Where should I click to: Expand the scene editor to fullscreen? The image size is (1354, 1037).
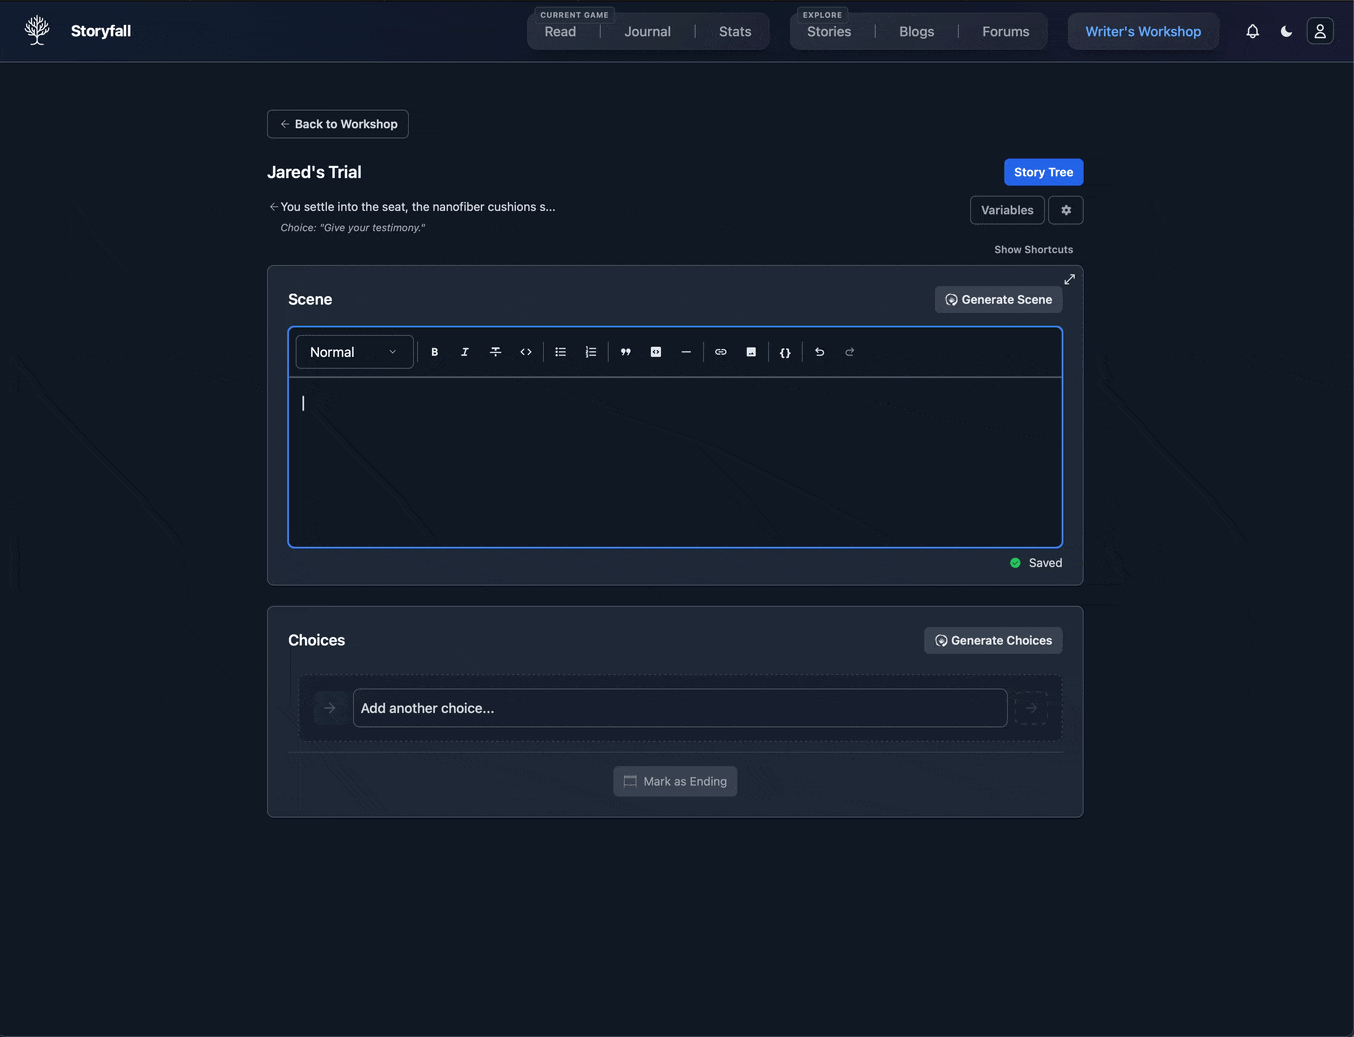pyautogui.click(x=1069, y=279)
